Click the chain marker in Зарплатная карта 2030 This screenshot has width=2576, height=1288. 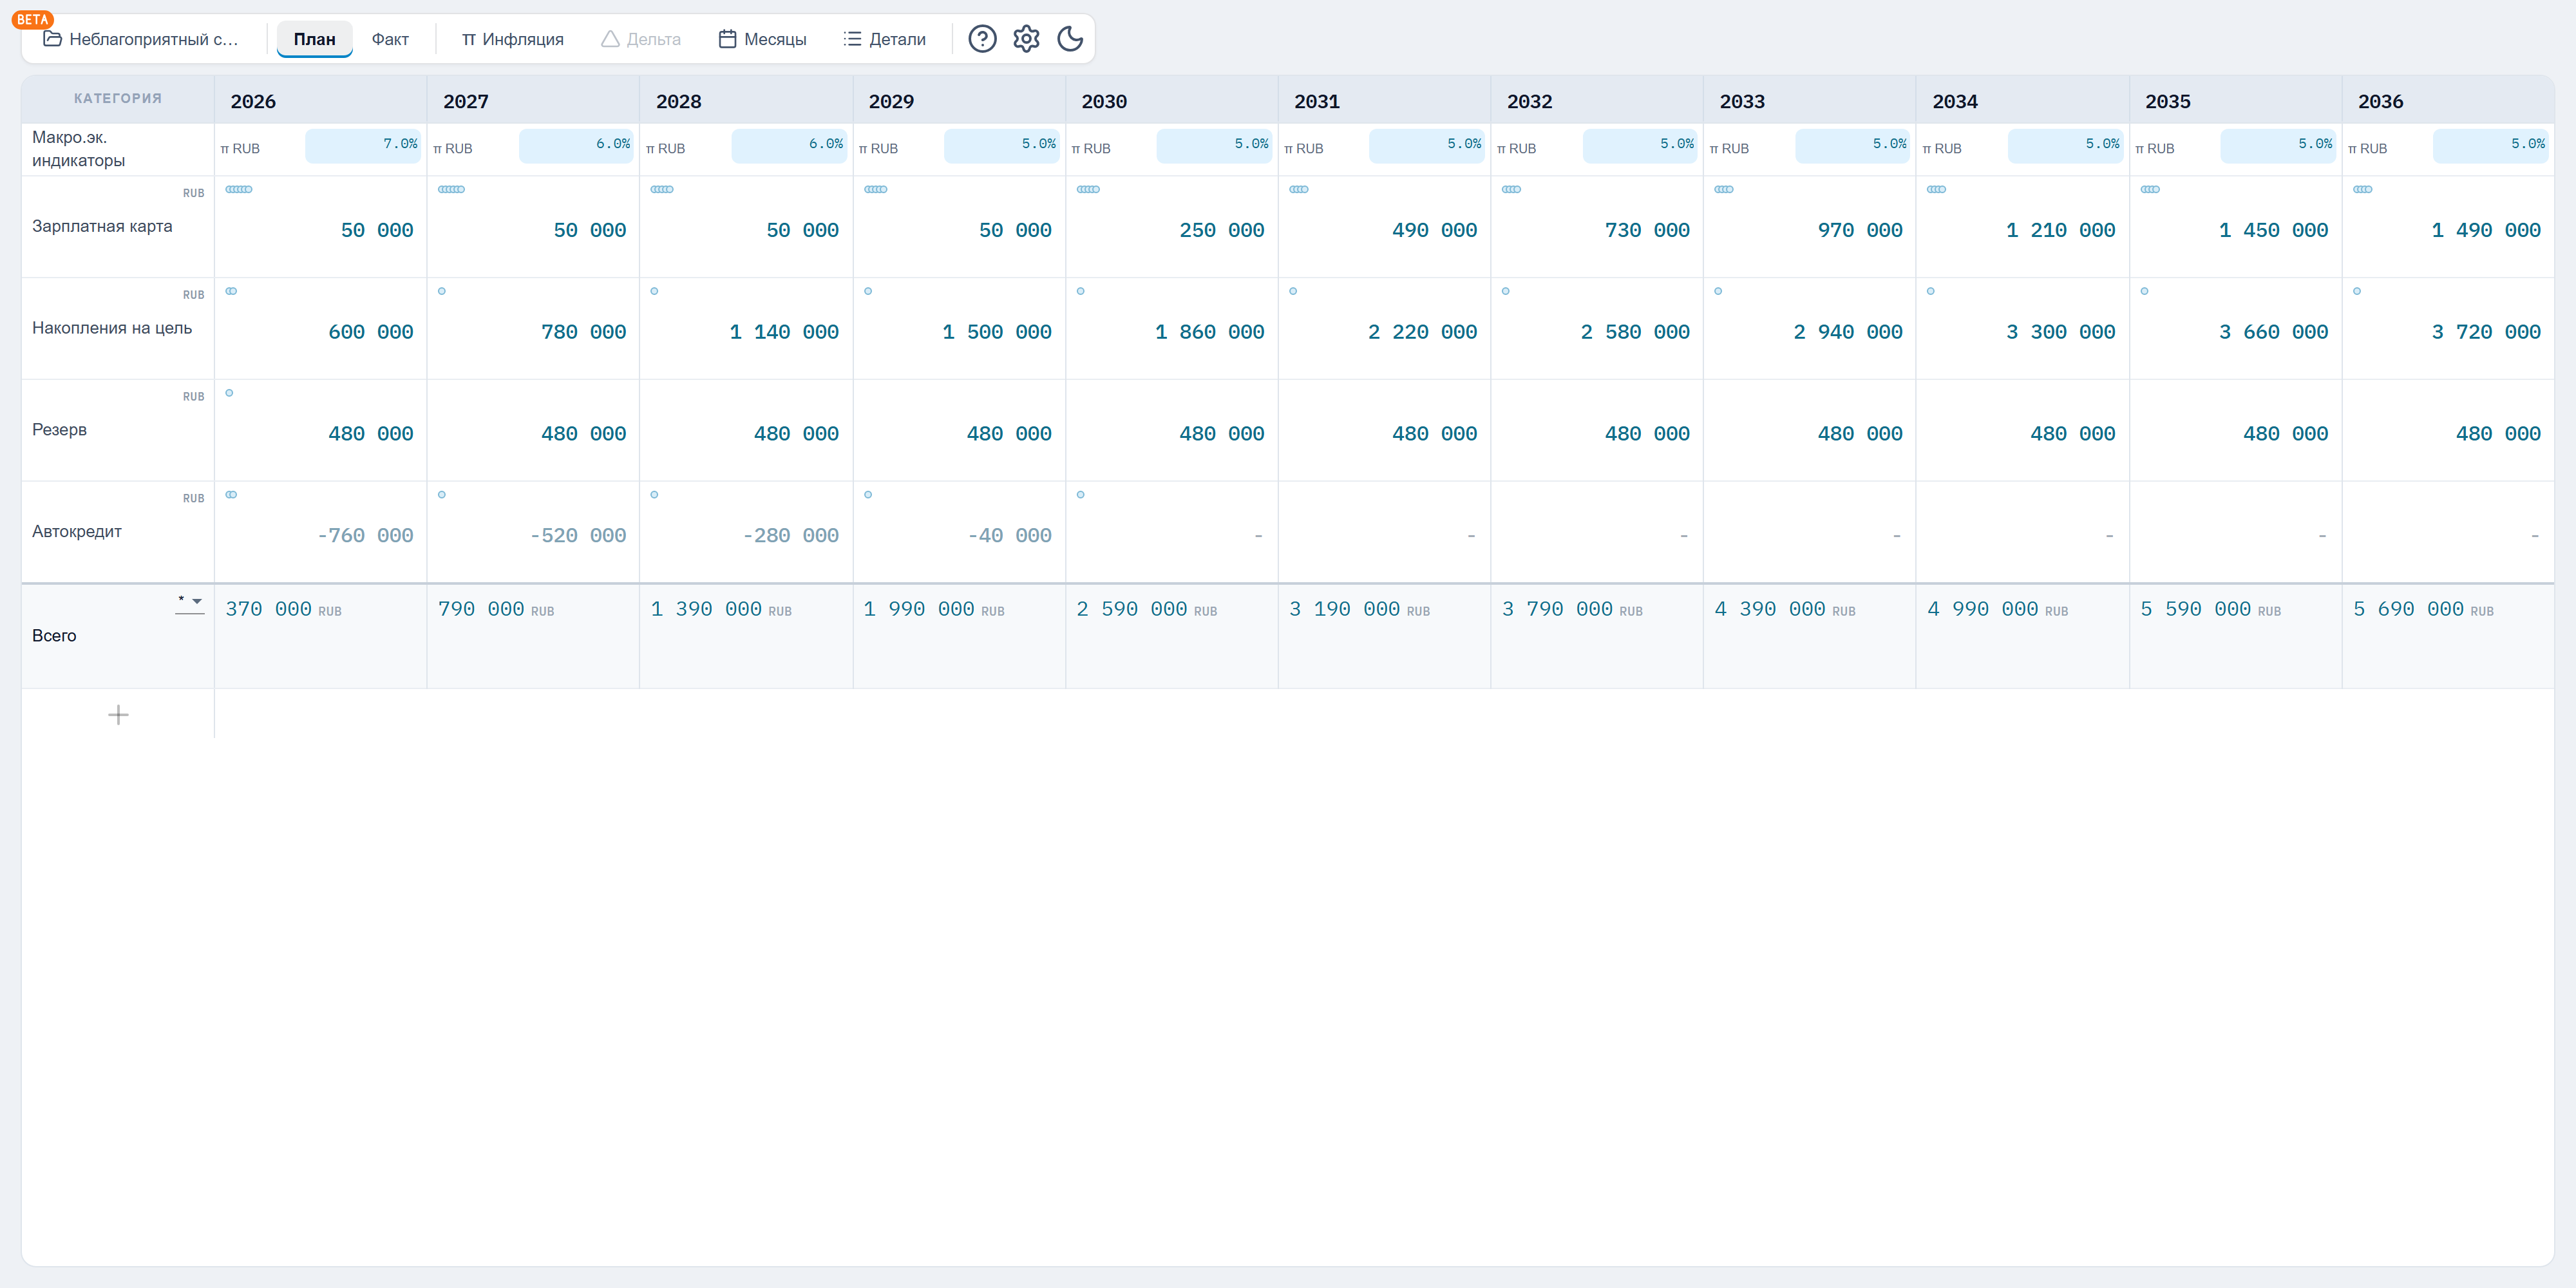pyautogui.click(x=1088, y=189)
